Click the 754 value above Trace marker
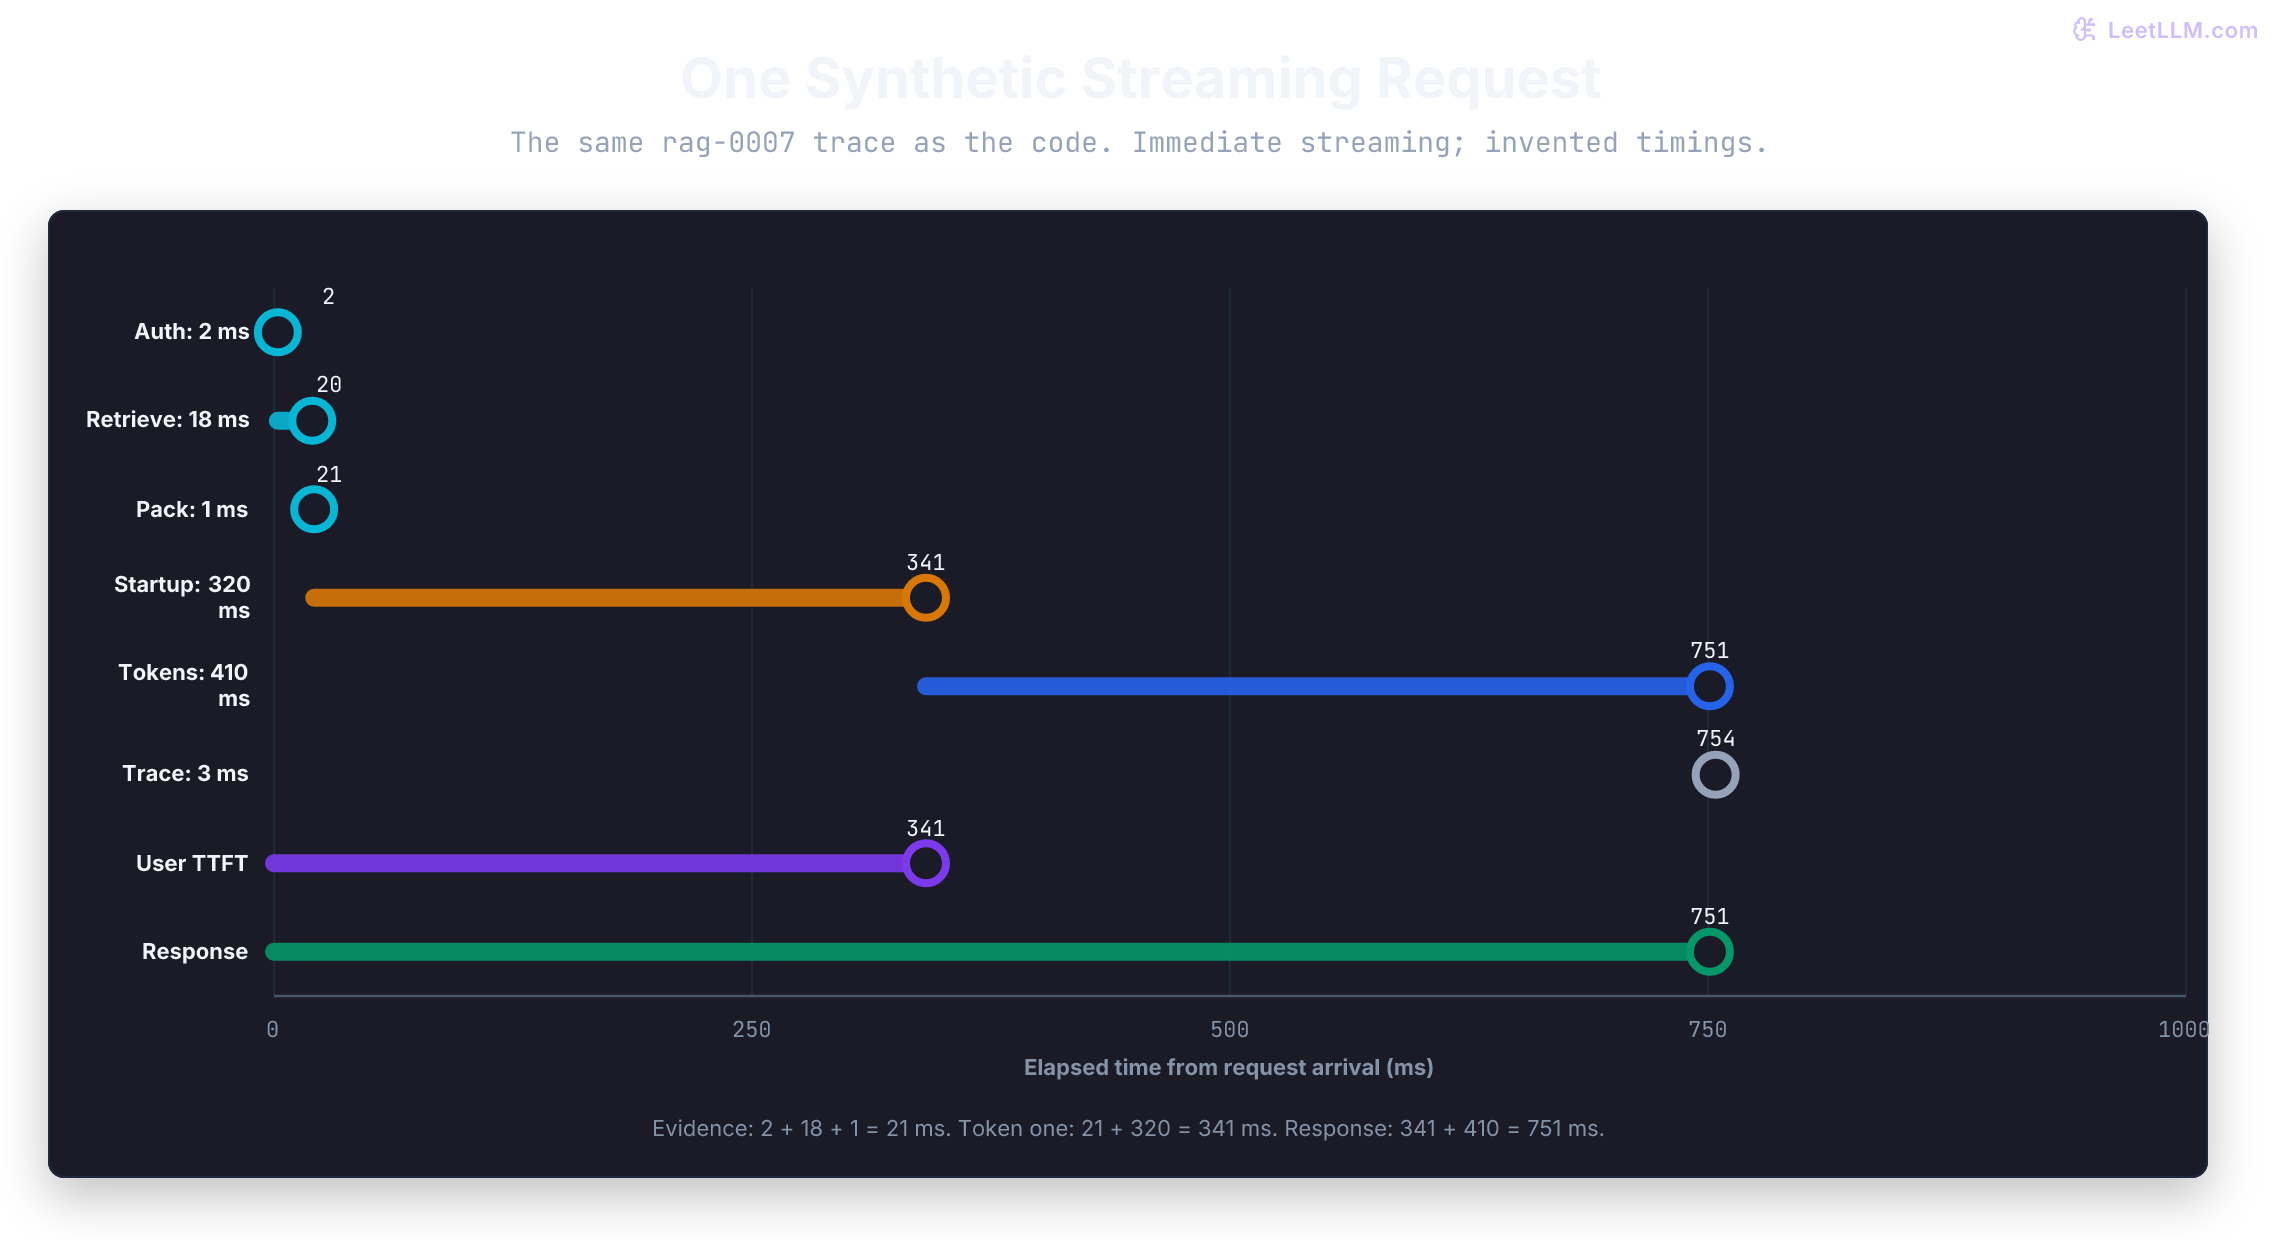The width and height of the screenshot is (2280, 1240). point(1716,738)
